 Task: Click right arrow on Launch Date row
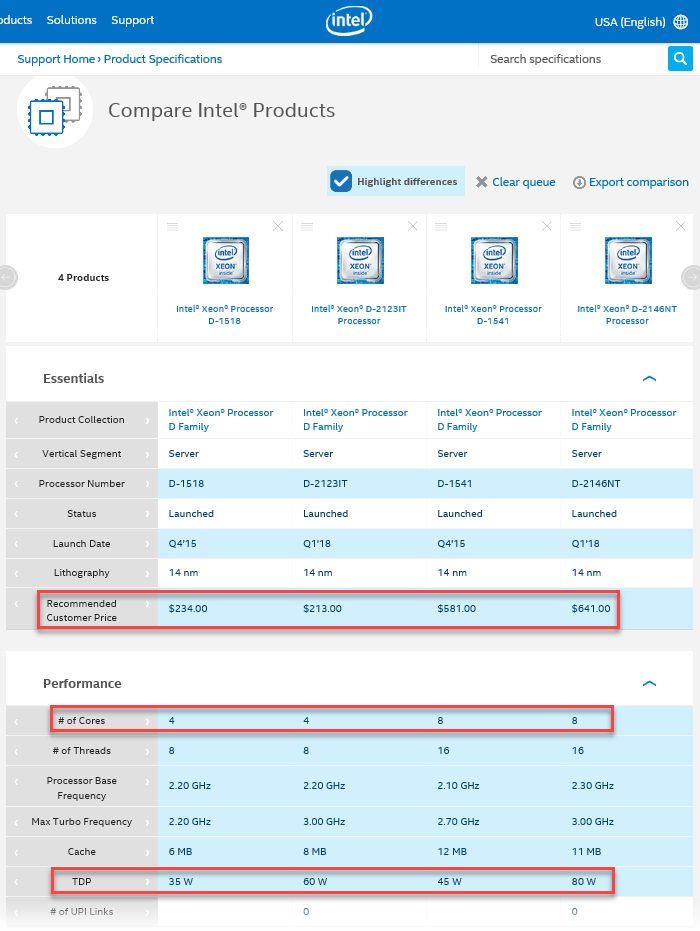147,544
